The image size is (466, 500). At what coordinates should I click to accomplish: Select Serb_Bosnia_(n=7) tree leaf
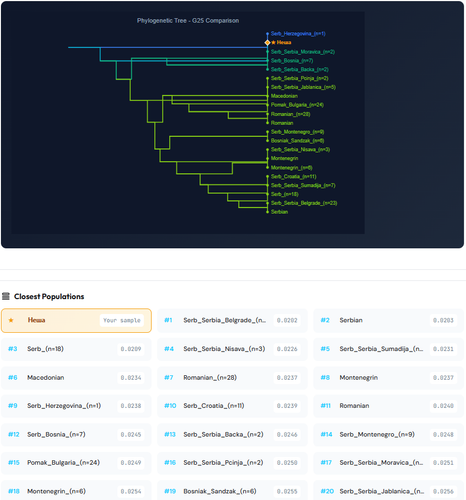(292, 61)
